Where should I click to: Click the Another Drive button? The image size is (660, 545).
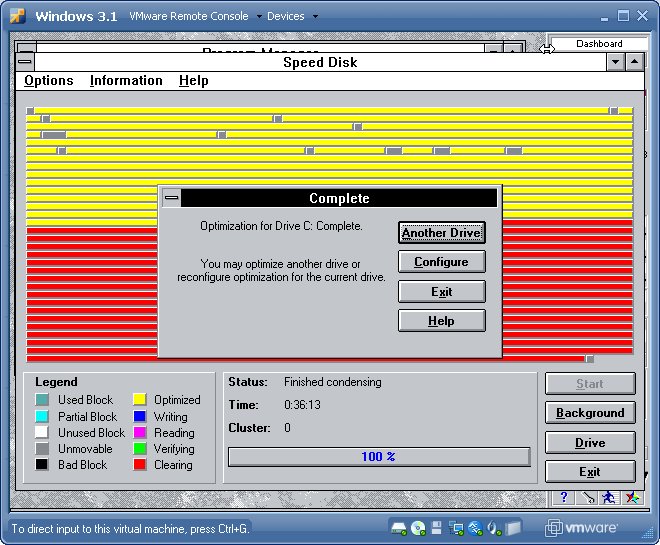441,233
